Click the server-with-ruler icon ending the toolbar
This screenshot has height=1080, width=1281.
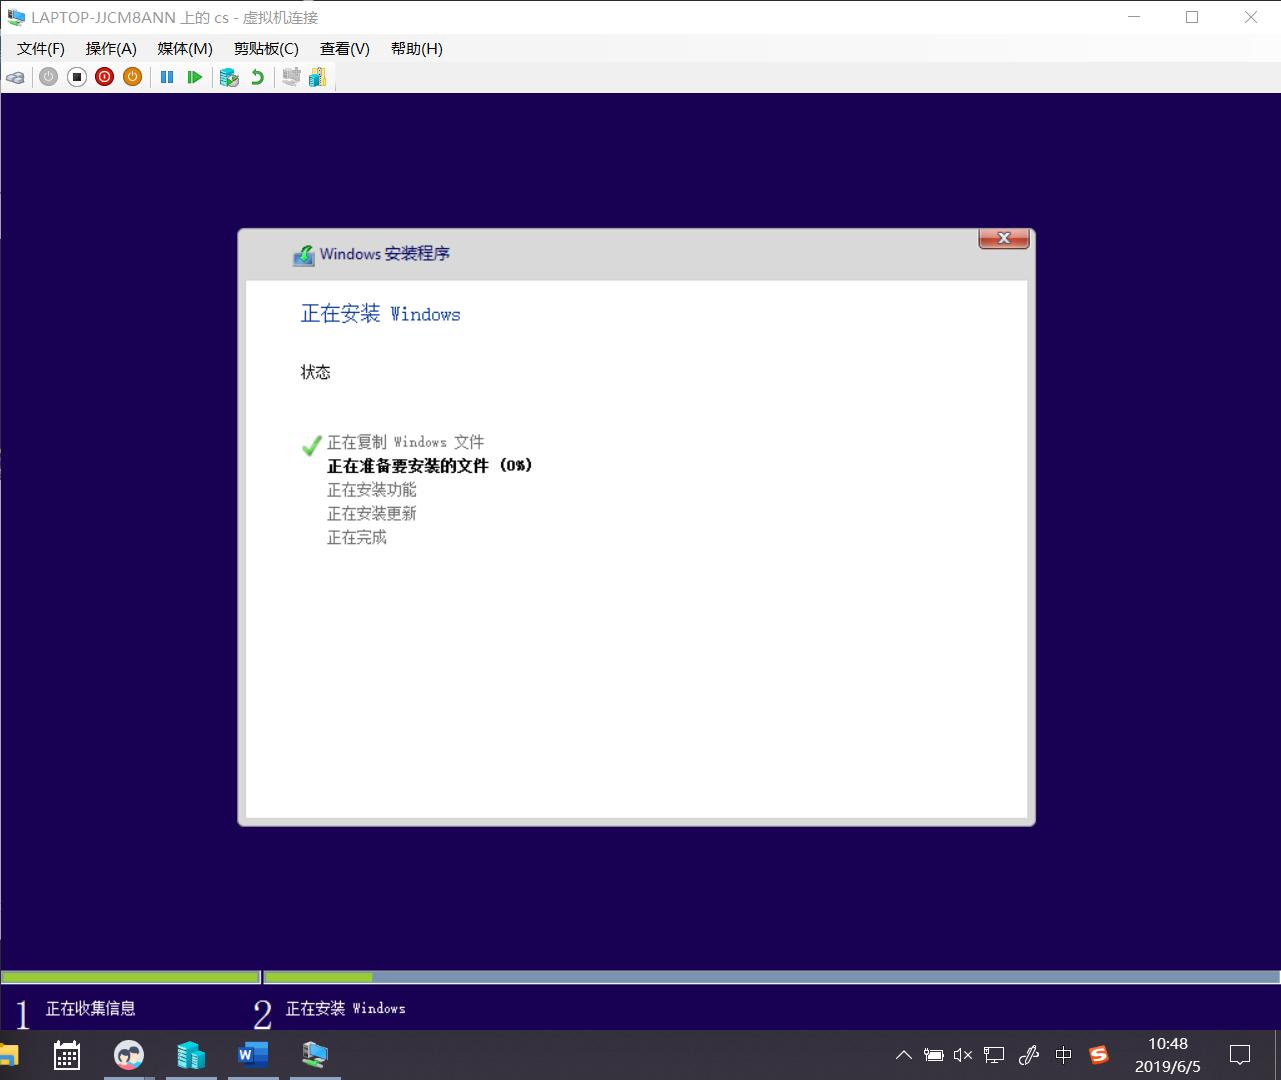318,77
